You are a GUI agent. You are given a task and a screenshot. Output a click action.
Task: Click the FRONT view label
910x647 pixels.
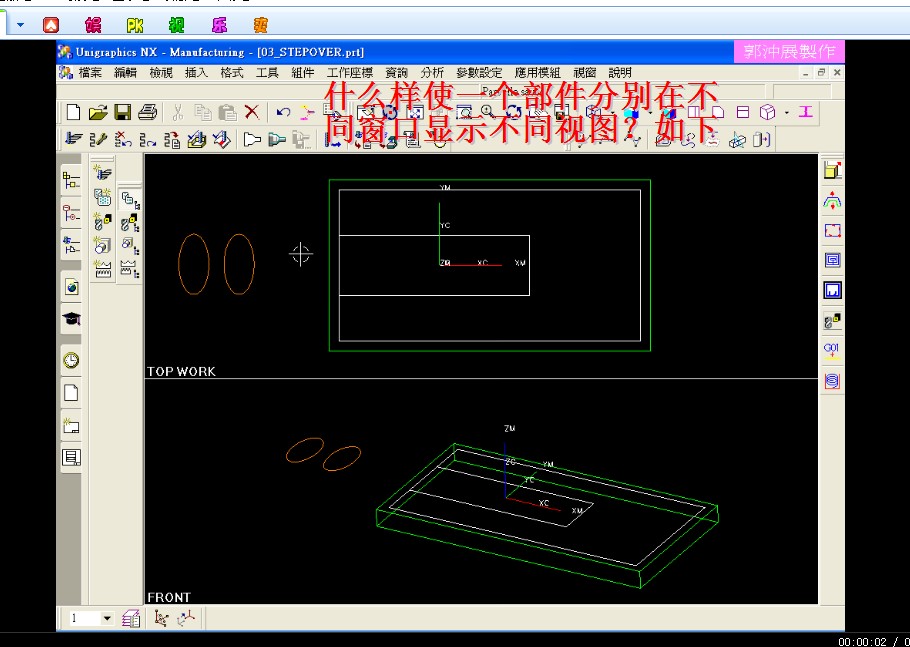[x=169, y=597]
